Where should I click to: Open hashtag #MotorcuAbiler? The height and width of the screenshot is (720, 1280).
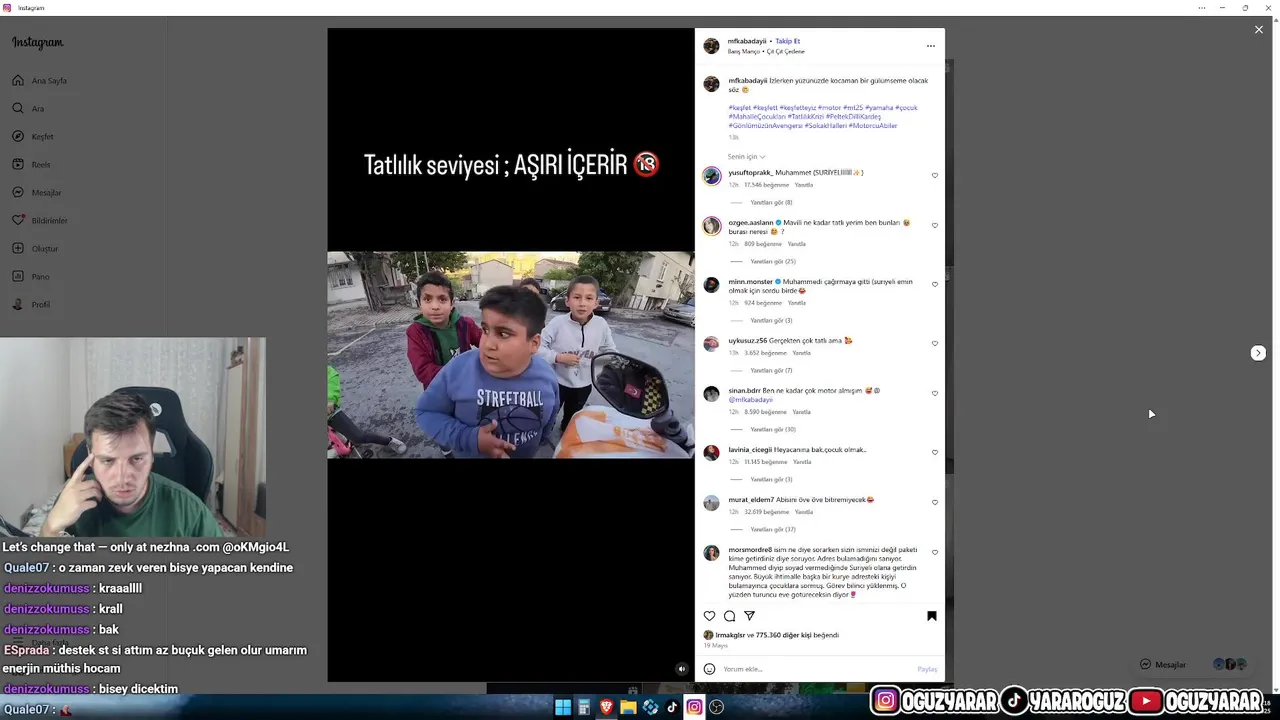[873, 125]
